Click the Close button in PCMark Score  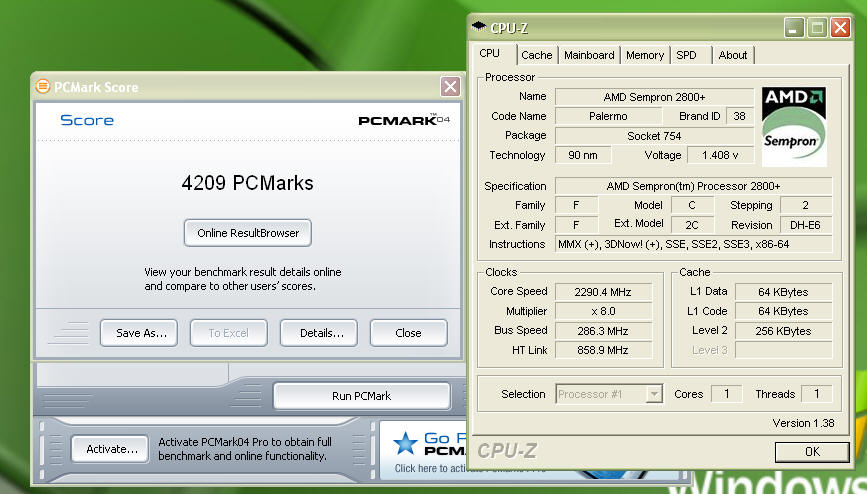(409, 333)
